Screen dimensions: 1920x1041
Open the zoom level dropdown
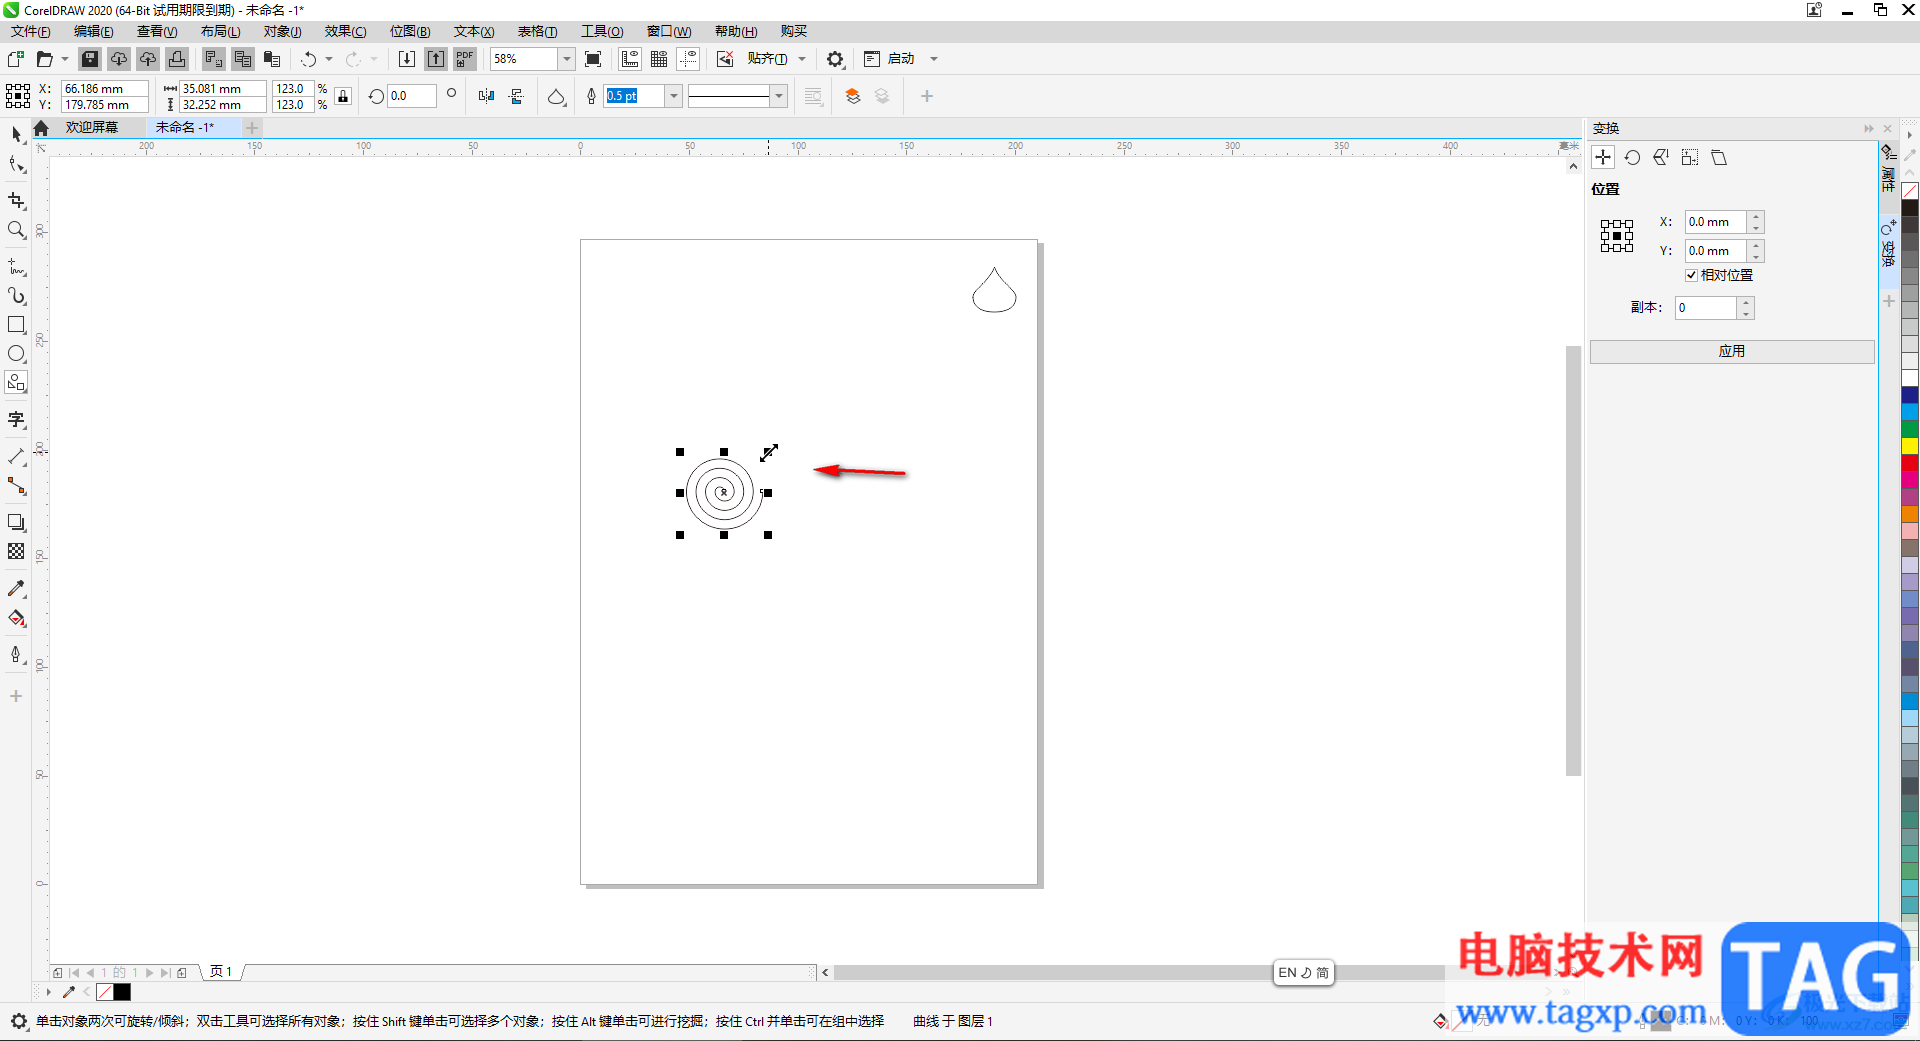tap(566, 59)
